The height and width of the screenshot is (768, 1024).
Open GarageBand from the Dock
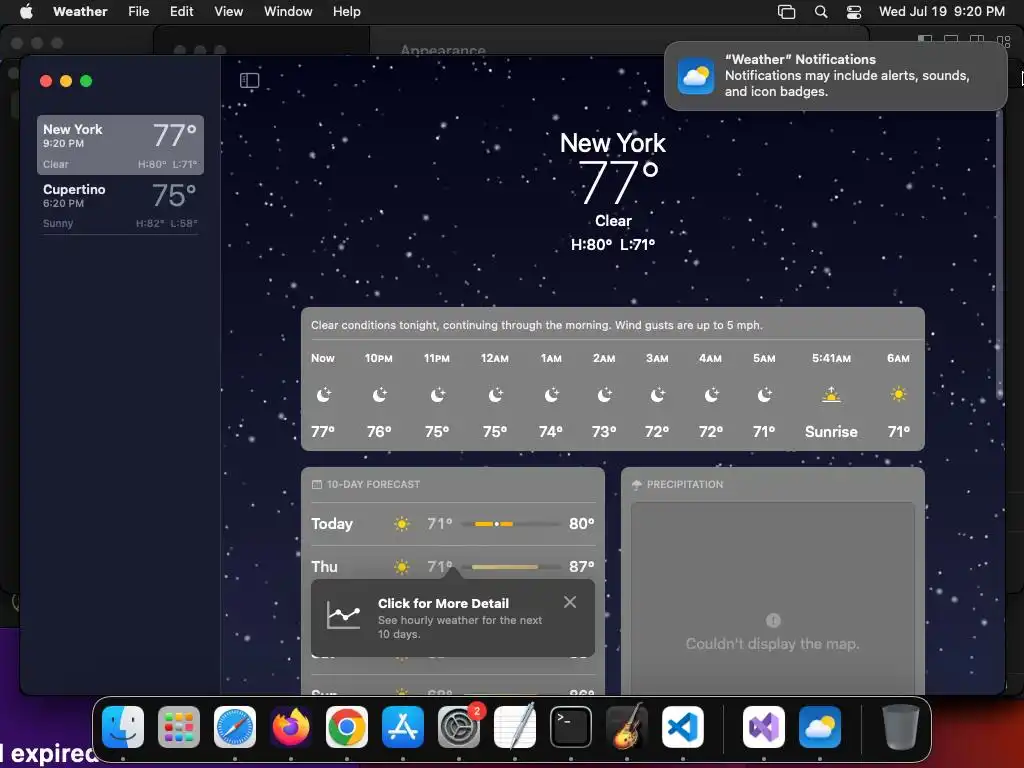point(627,726)
